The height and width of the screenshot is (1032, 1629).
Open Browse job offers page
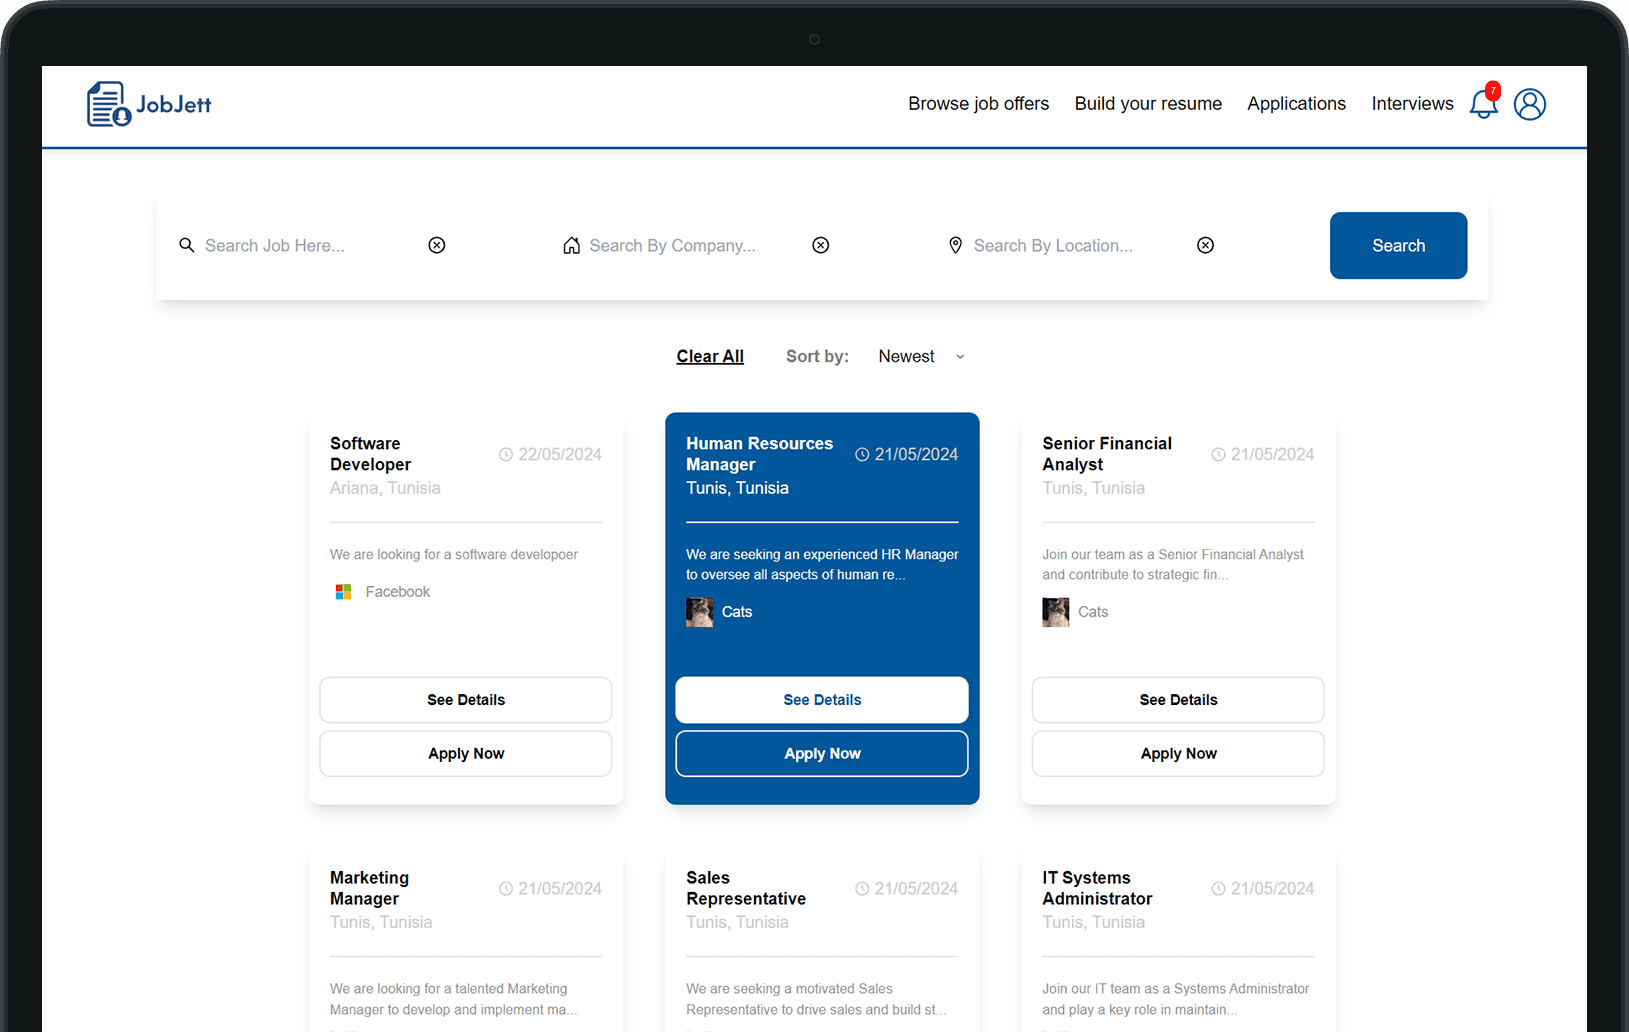[x=978, y=104]
